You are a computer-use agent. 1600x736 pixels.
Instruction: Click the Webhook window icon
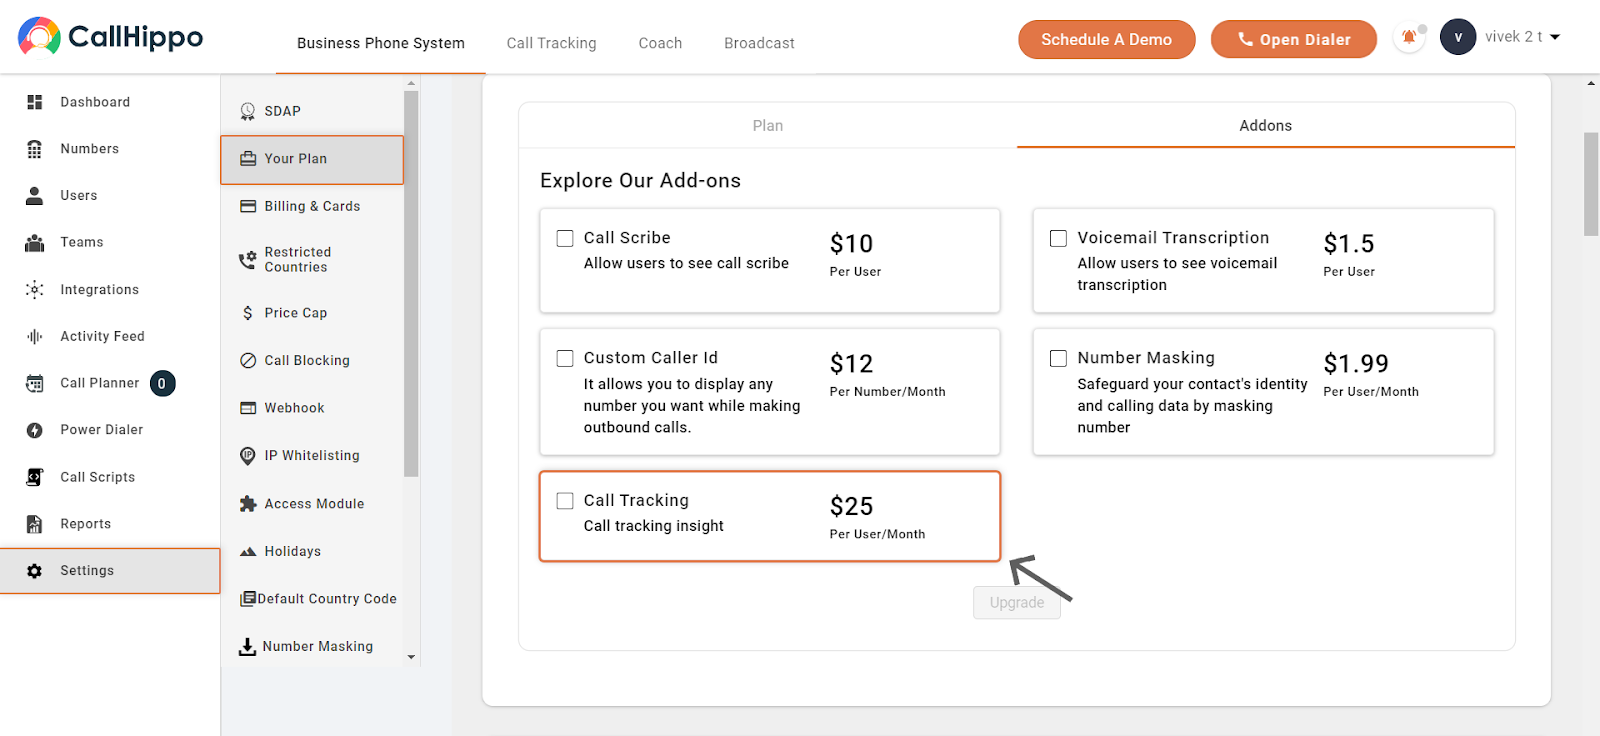point(248,408)
